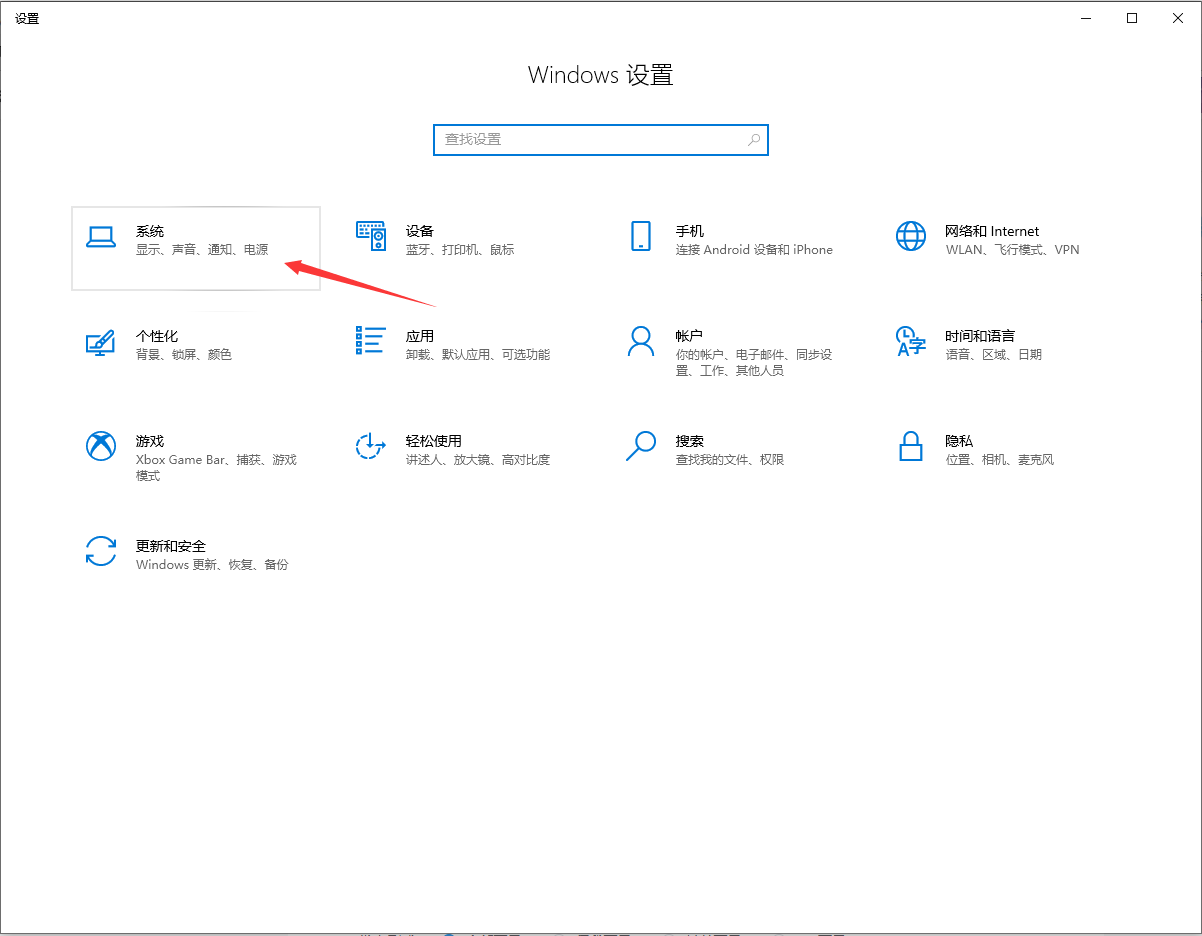Click the 隐私 title text
Screen dimensions: 1202x936
click(960, 441)
